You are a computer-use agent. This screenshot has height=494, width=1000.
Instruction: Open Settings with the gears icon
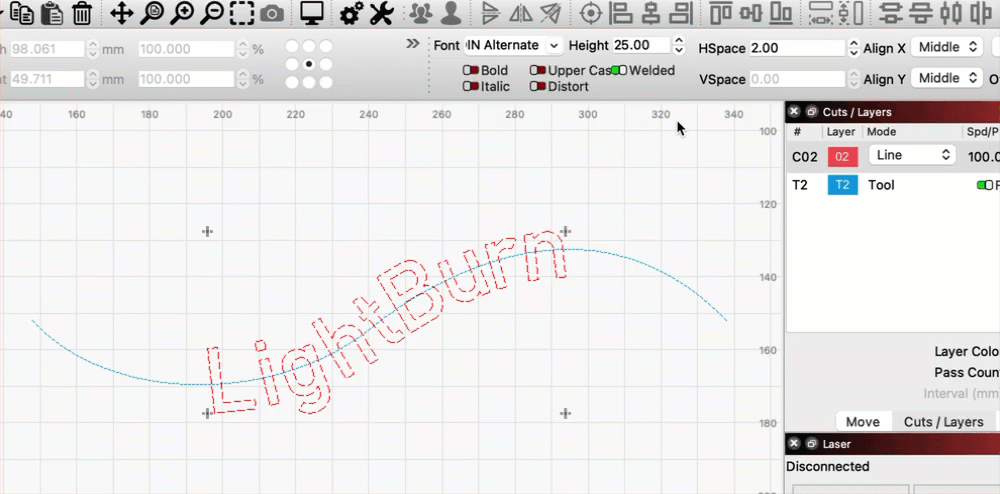point(351,14)
